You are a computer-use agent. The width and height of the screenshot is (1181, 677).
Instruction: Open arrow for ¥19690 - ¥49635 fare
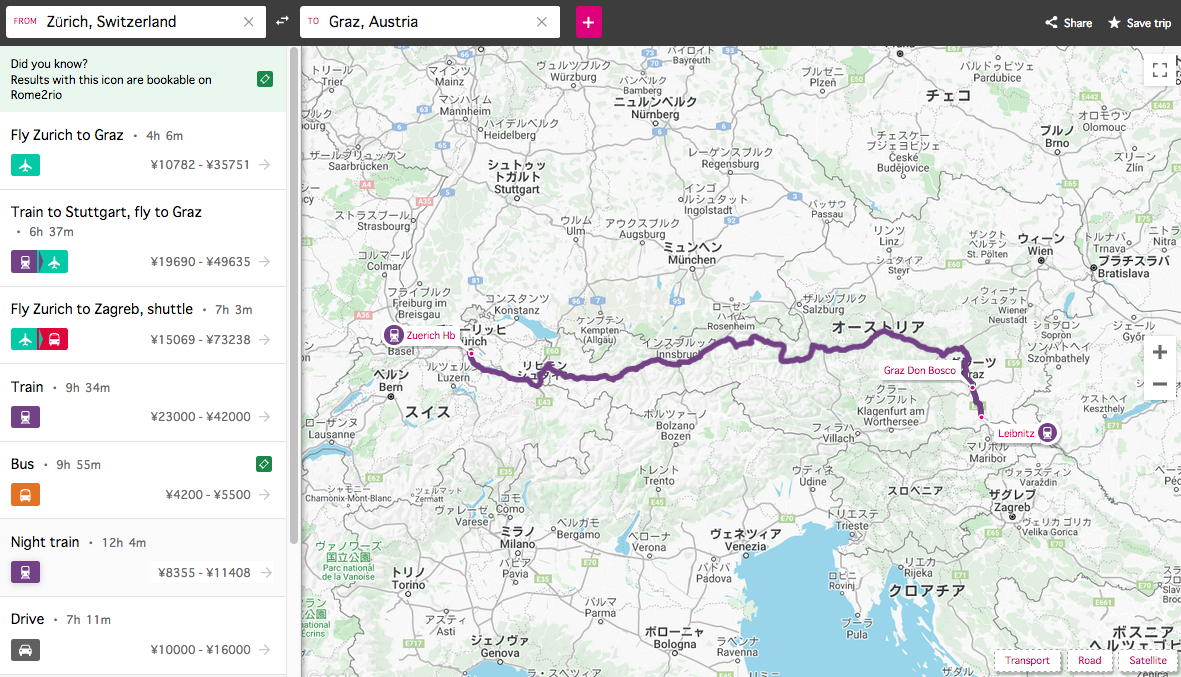pyautogui.click(x=264, y=261)
